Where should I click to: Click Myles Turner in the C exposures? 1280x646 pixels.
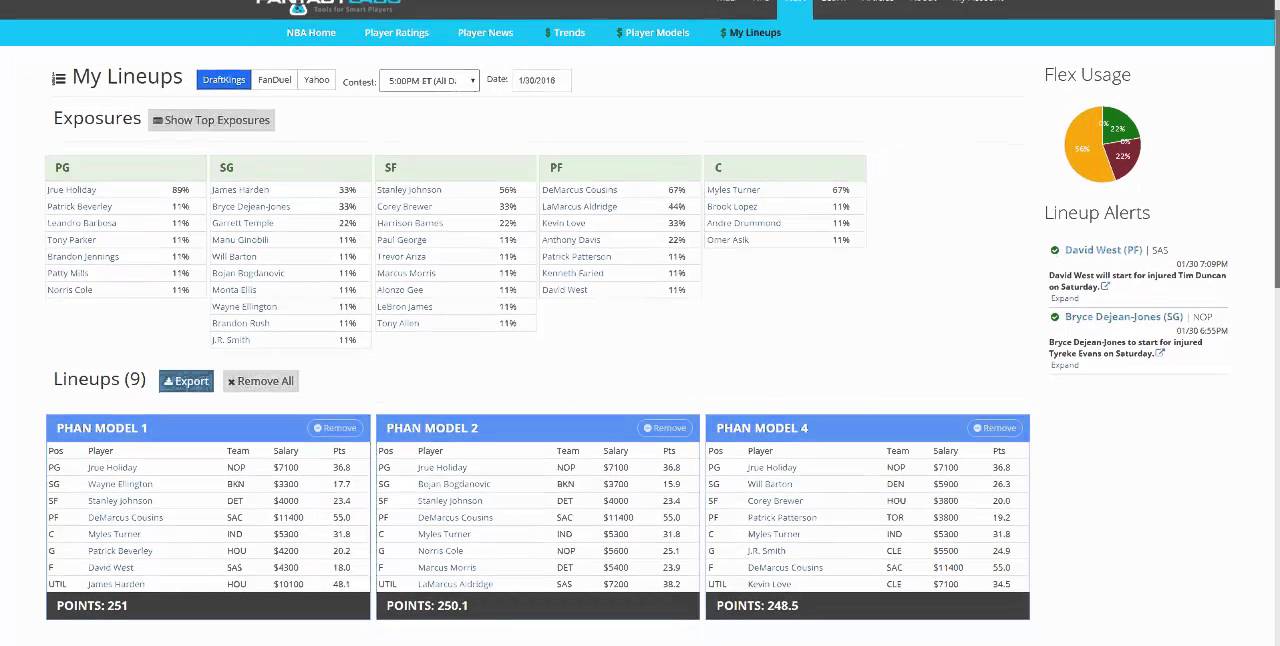[x=733, y=190]
